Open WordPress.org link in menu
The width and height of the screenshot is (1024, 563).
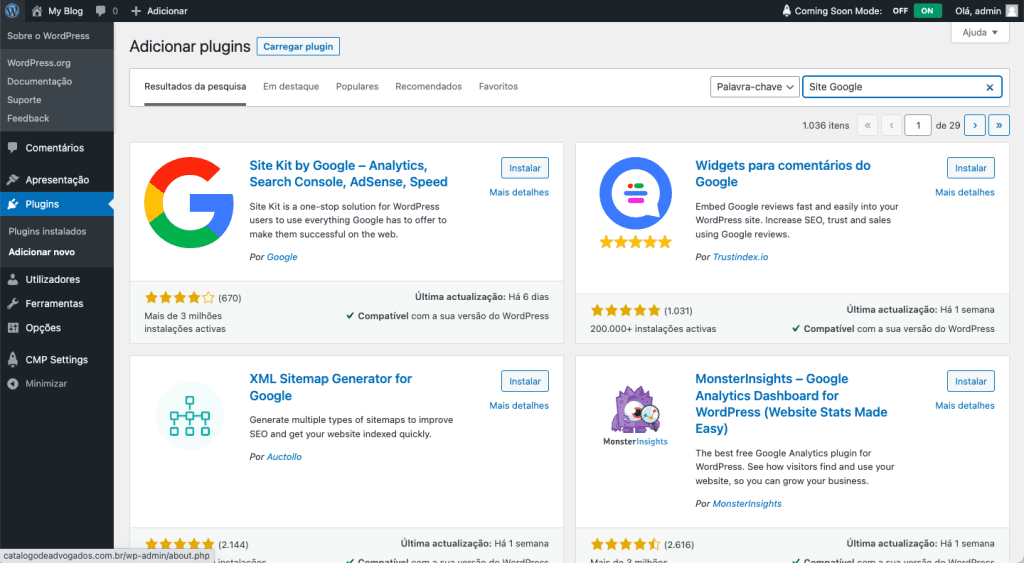pos(39,63)
